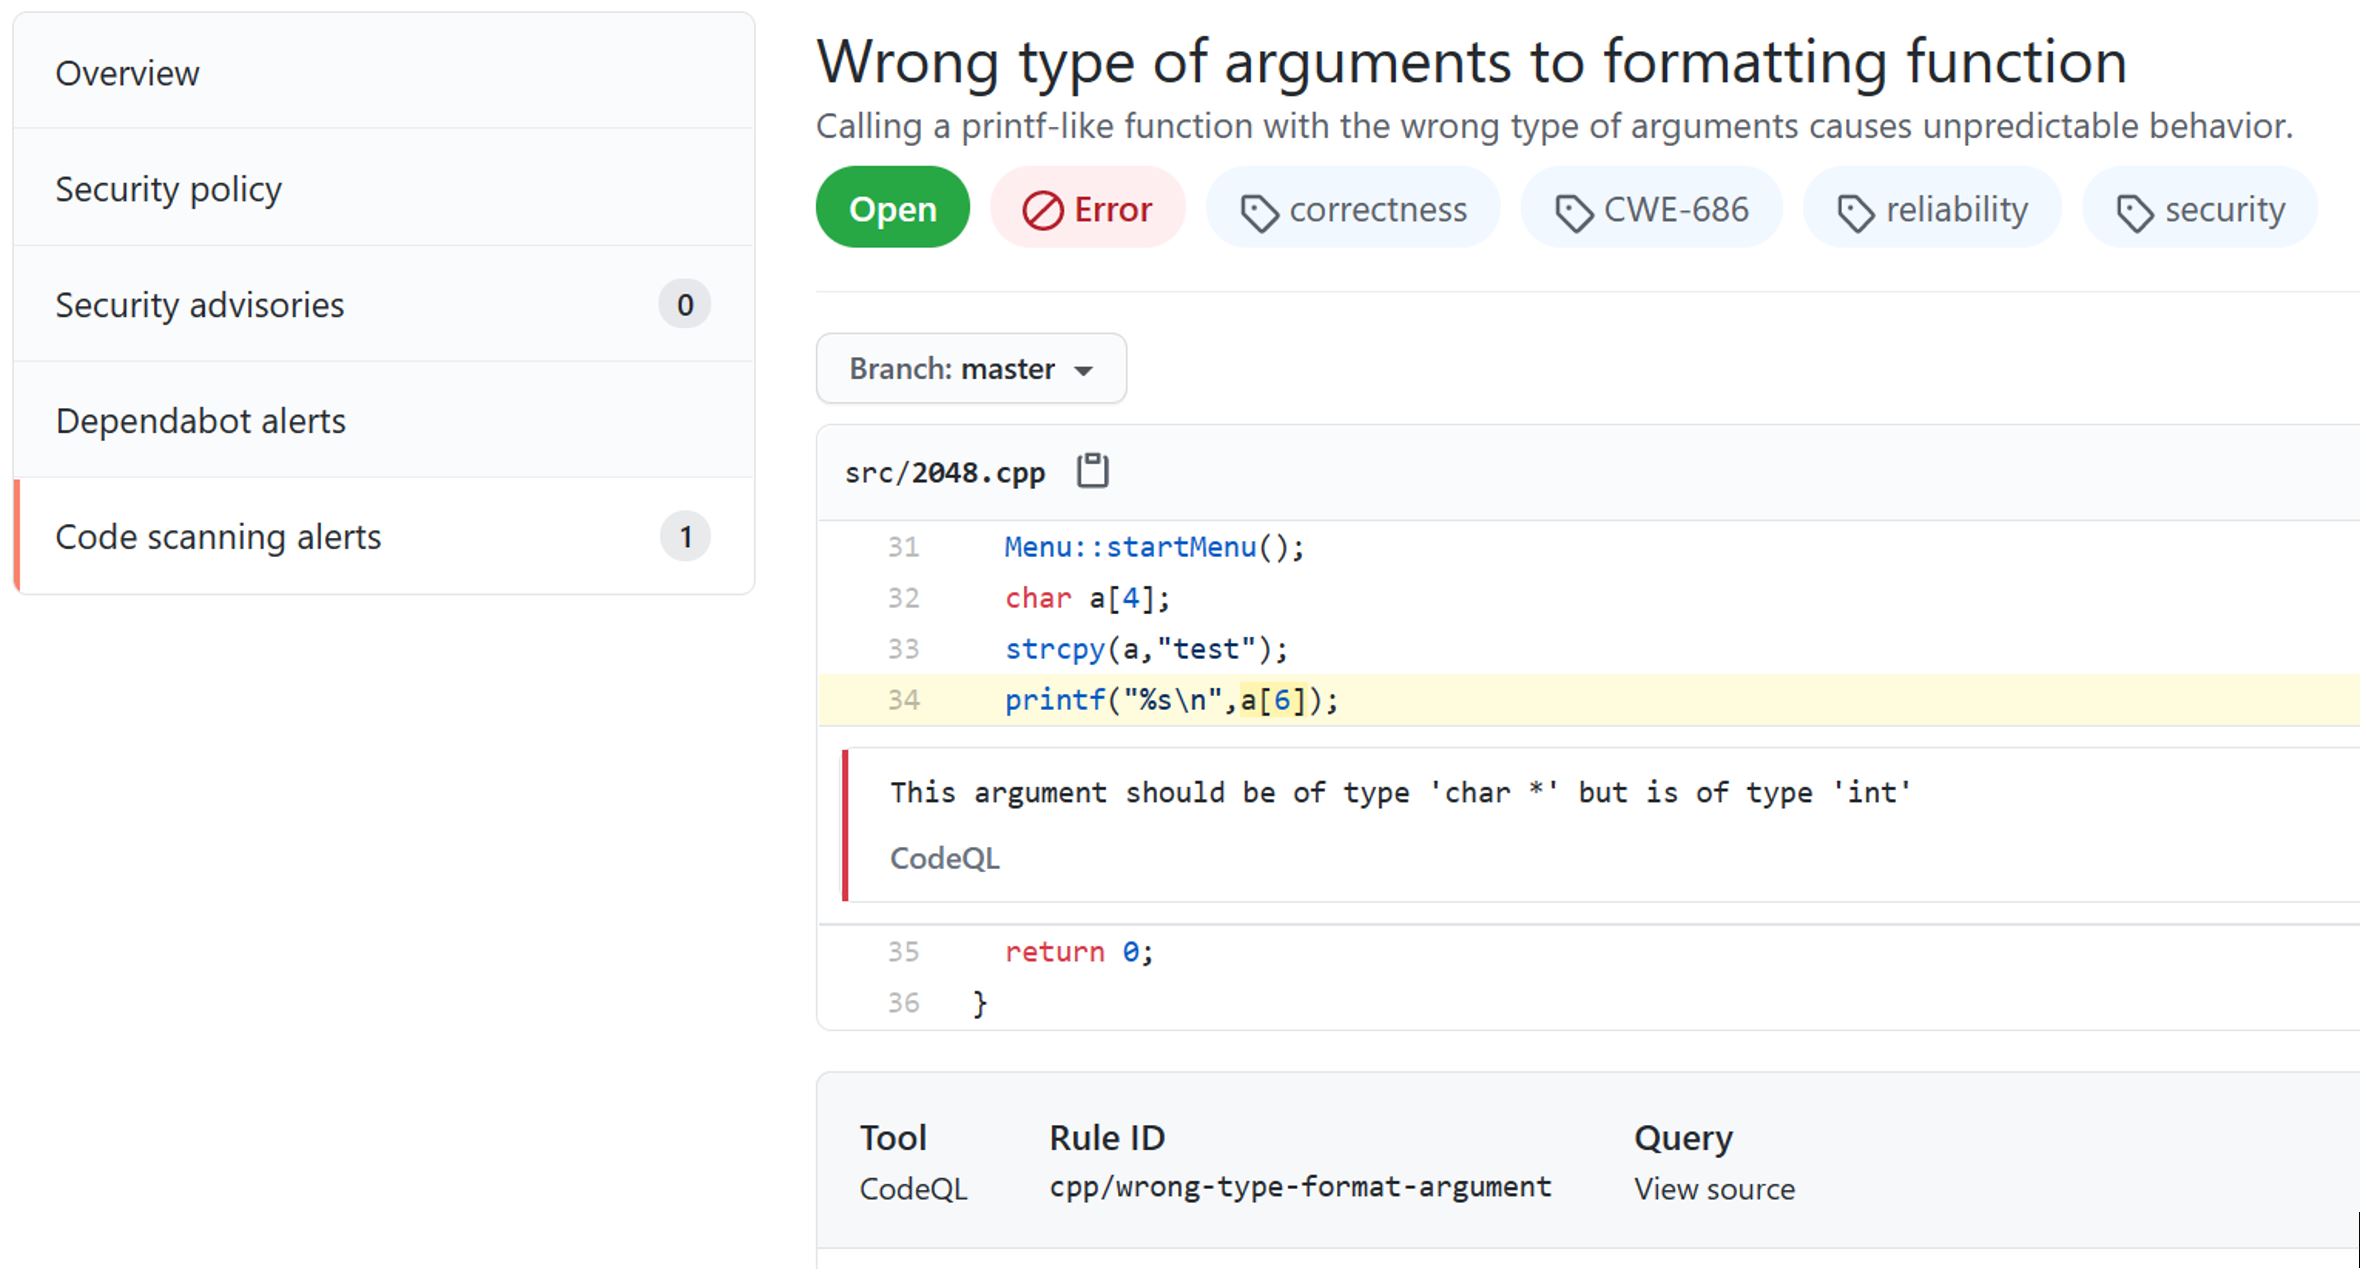Select the highlighted a[6] token on line 34
This screenshot has height=1274, width=2366.
click(1272, 700)
